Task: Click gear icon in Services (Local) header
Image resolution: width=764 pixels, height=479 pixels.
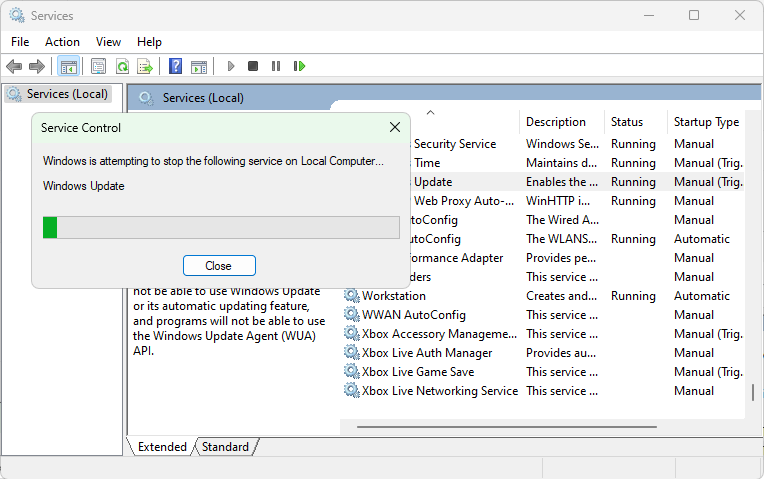Action: [146, 98]
